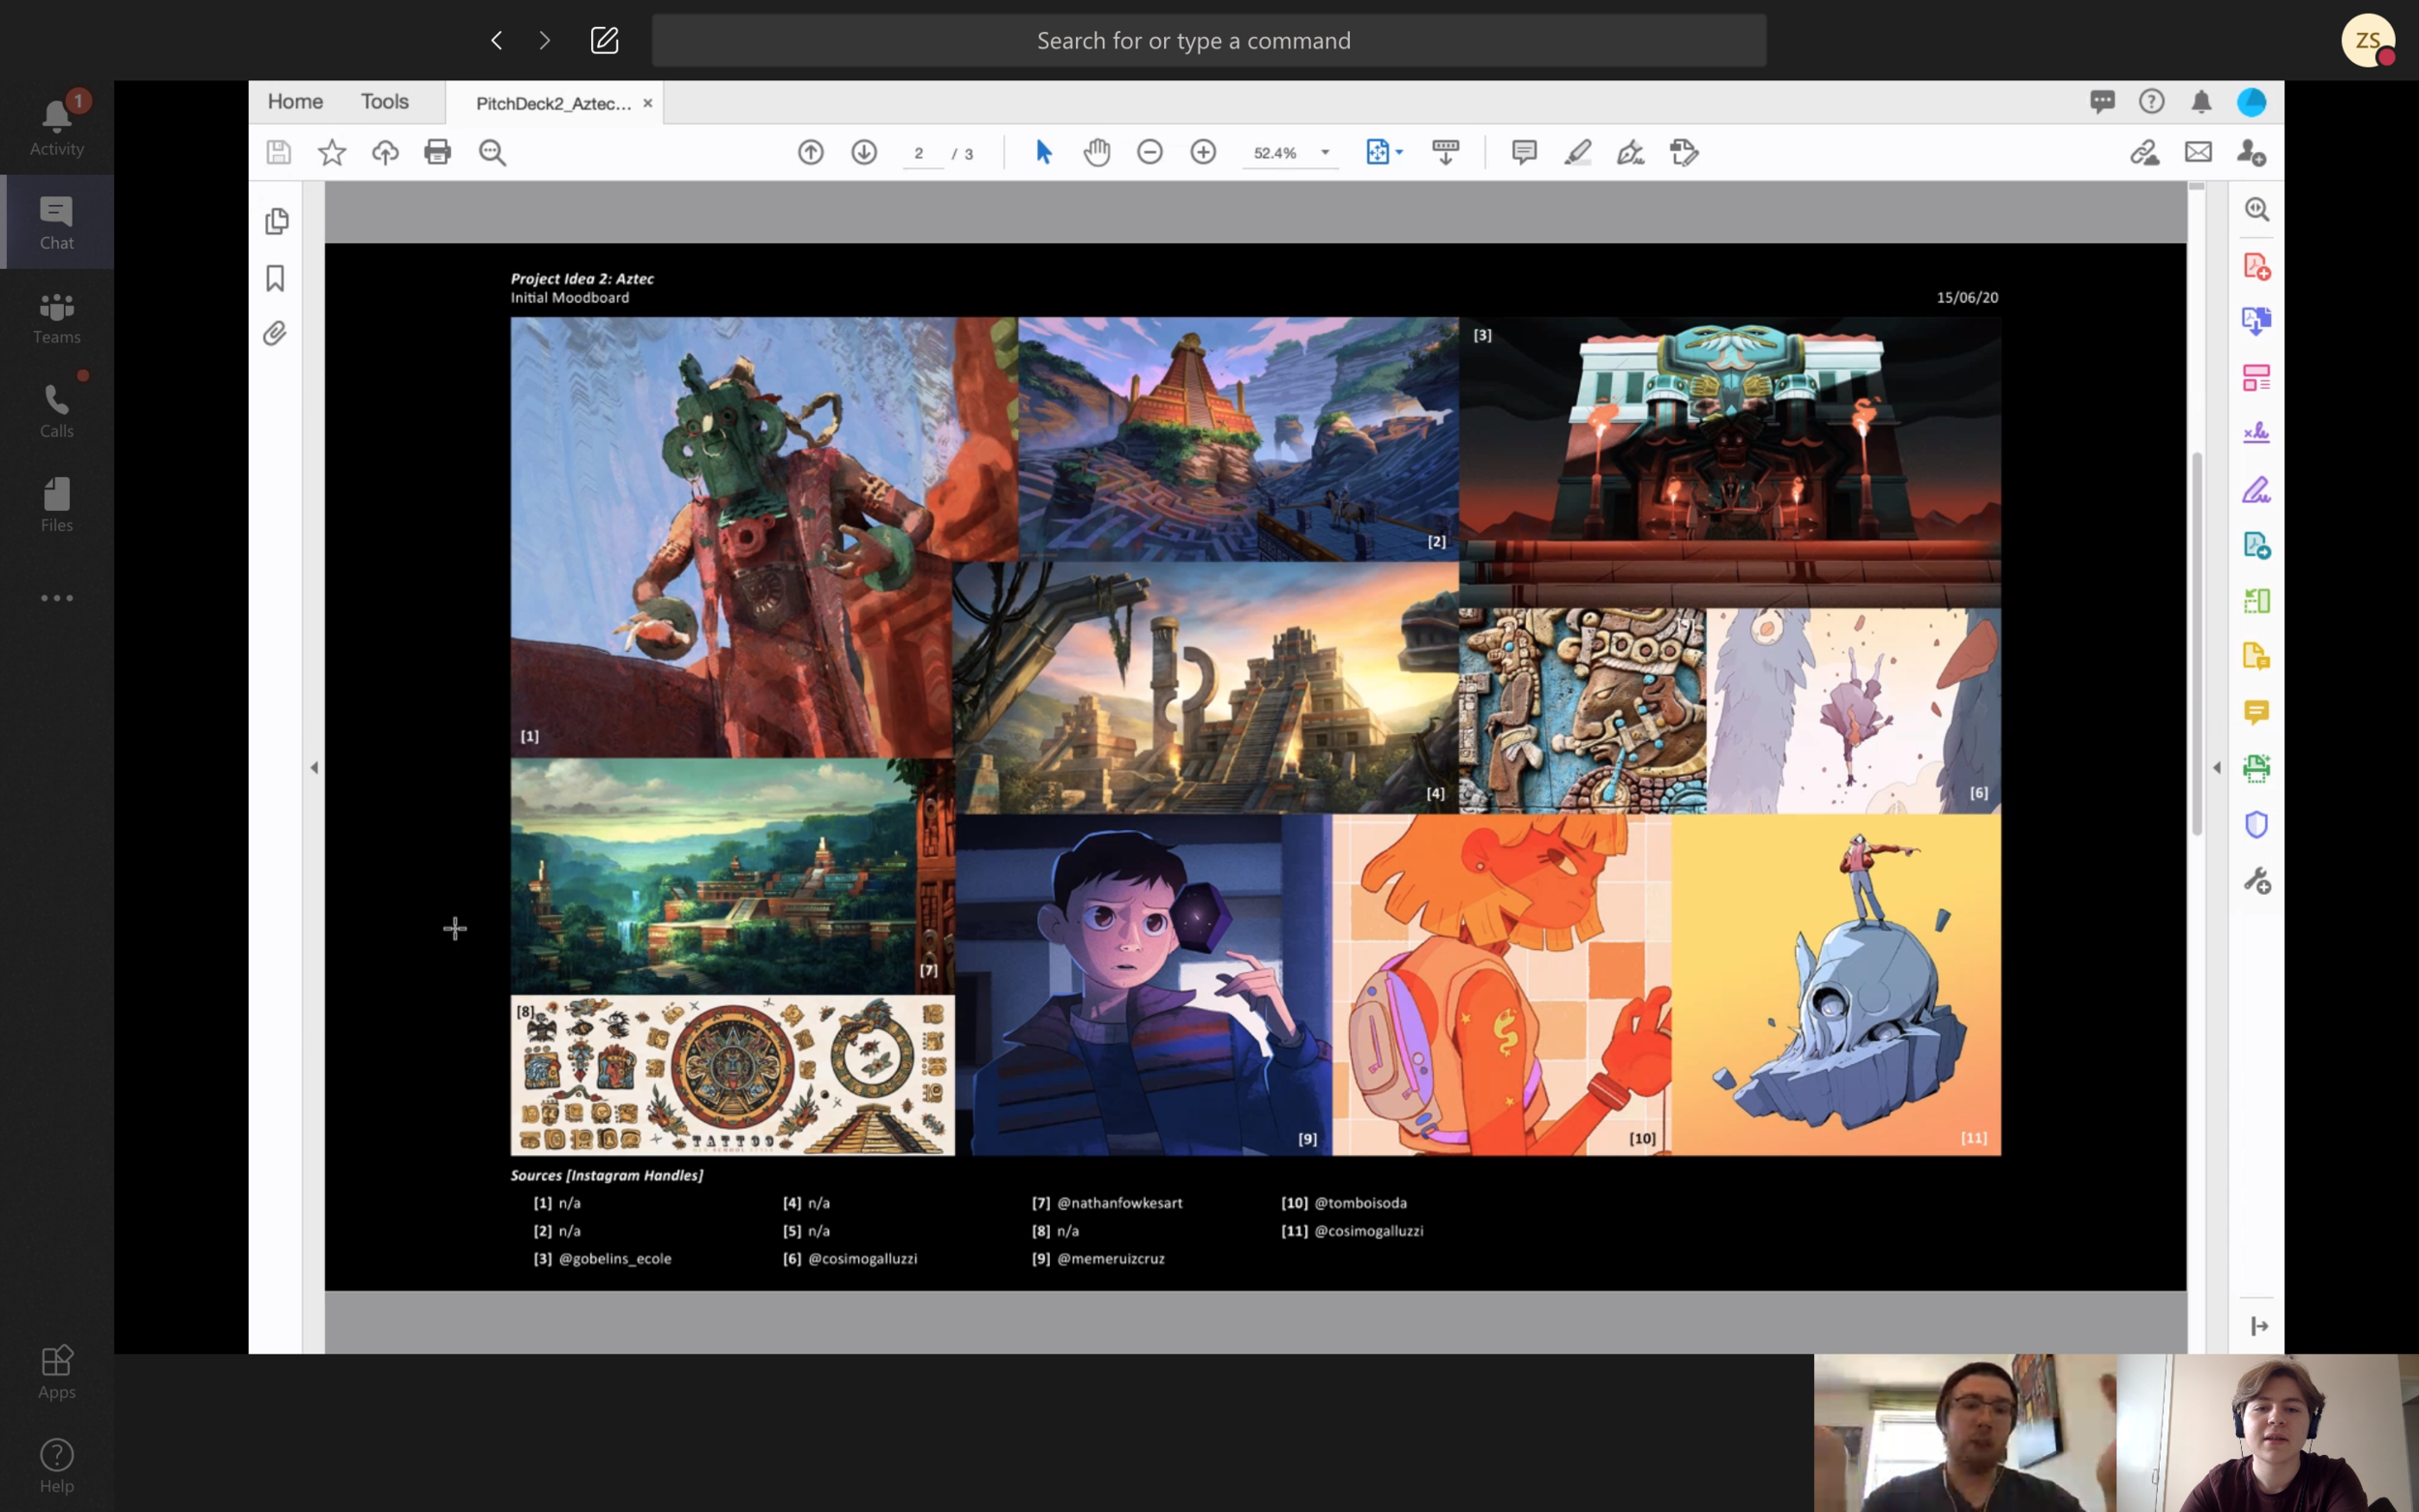Select the PitchDeck2_Aztec document tab
Image resolution: width=2419 pixels, height=1512 pixels.
click(x=553, y=103)
